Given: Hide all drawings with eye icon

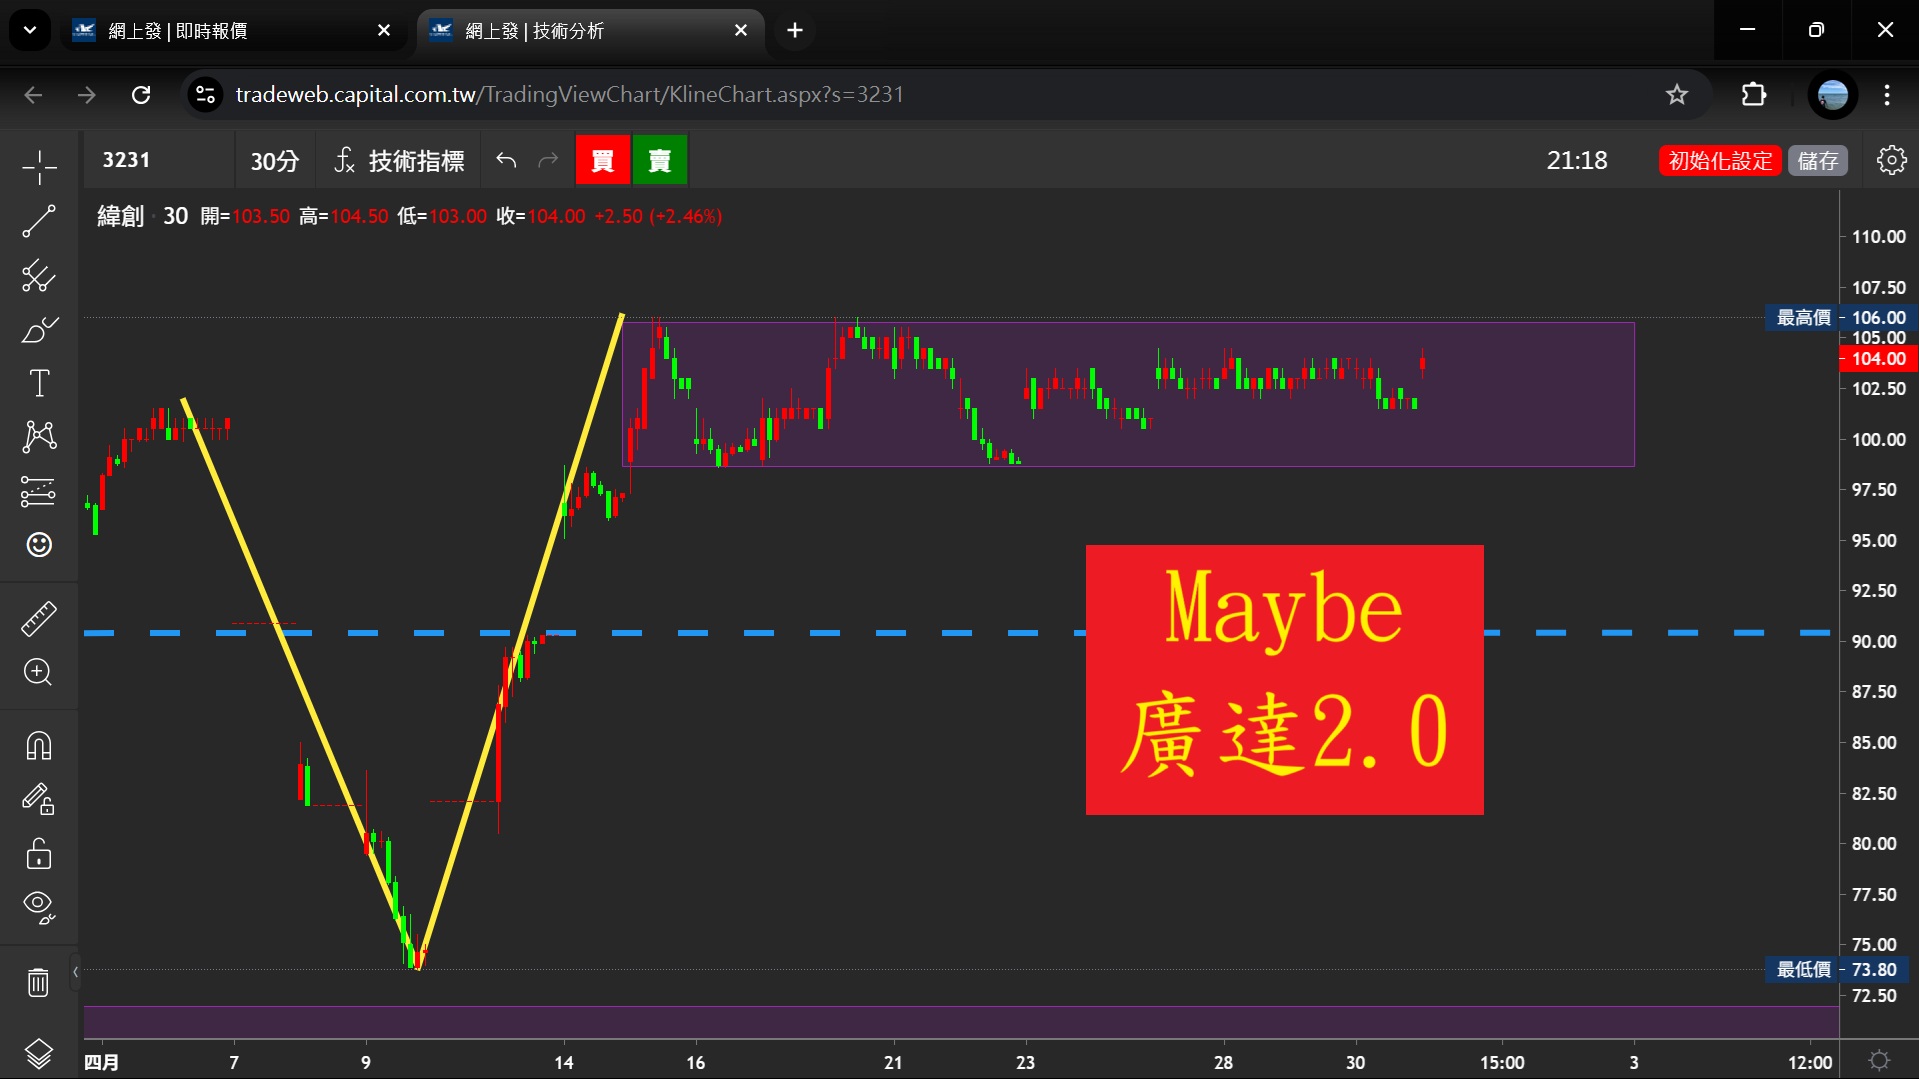Looking at the screenshot, I should (x=39, y=906).
